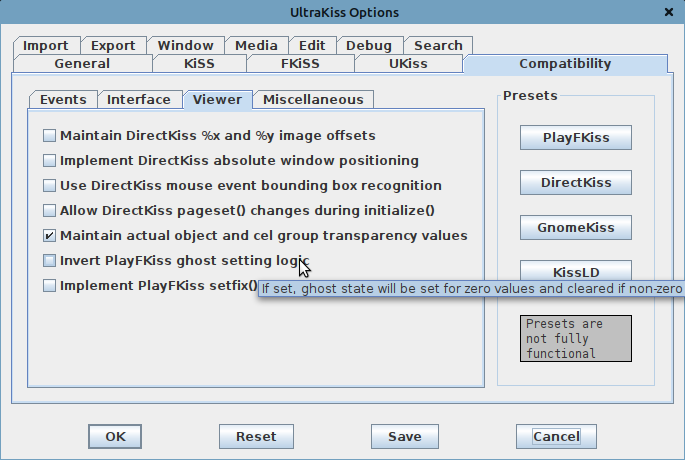This screenshot has height=460, width=685.
Task: Switch to the Events sub-tab
Action: pyautogui.click(x=63, y=99)
